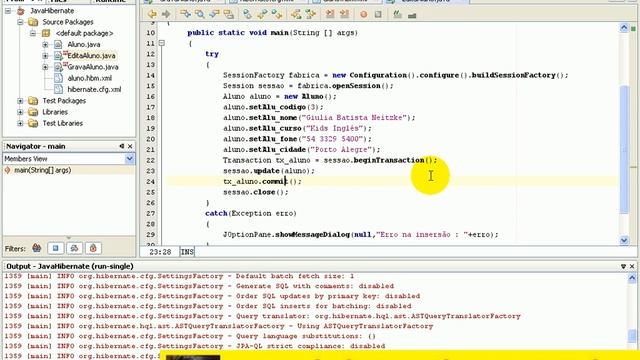The image size is (640, 360).
Task: Toggle Show Inherited Members filter
Action: (x=37, y=248)
